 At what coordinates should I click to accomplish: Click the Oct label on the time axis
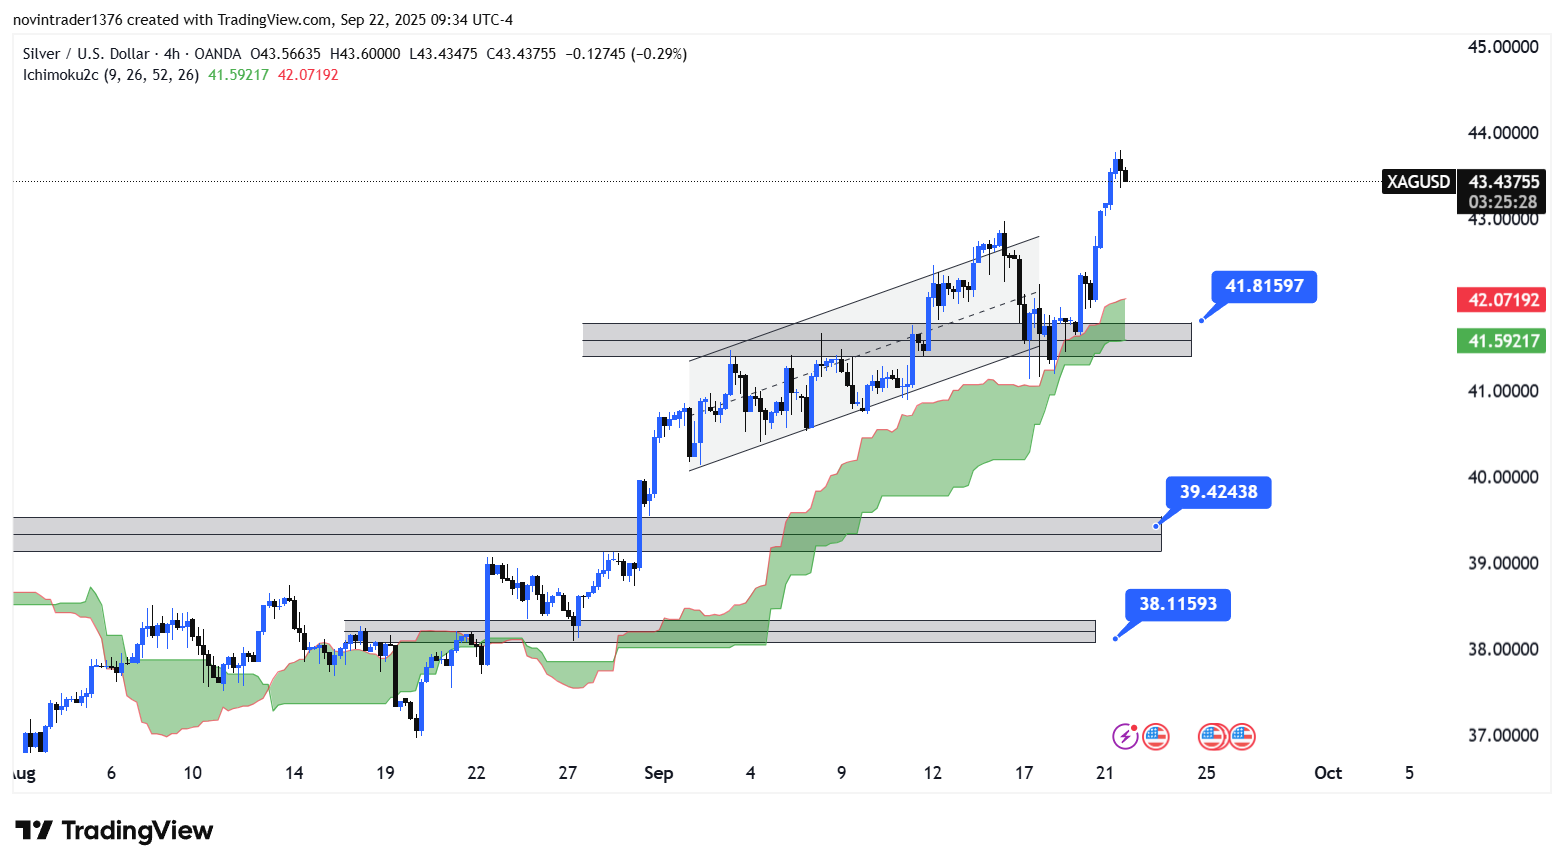point(1327,773)
